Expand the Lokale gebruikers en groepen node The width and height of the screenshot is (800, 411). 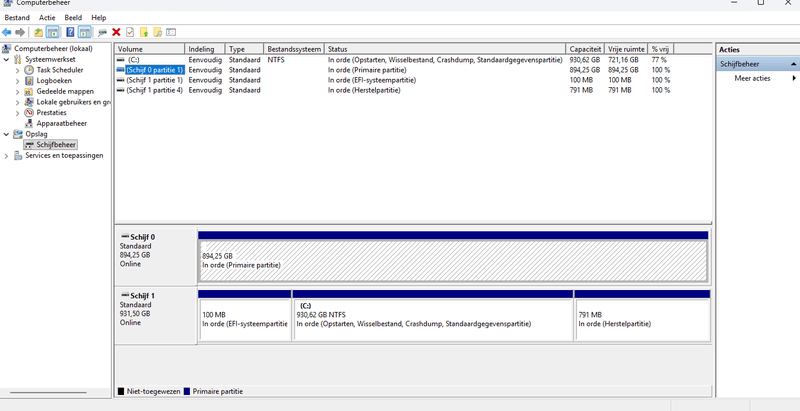tap(17, 102)
